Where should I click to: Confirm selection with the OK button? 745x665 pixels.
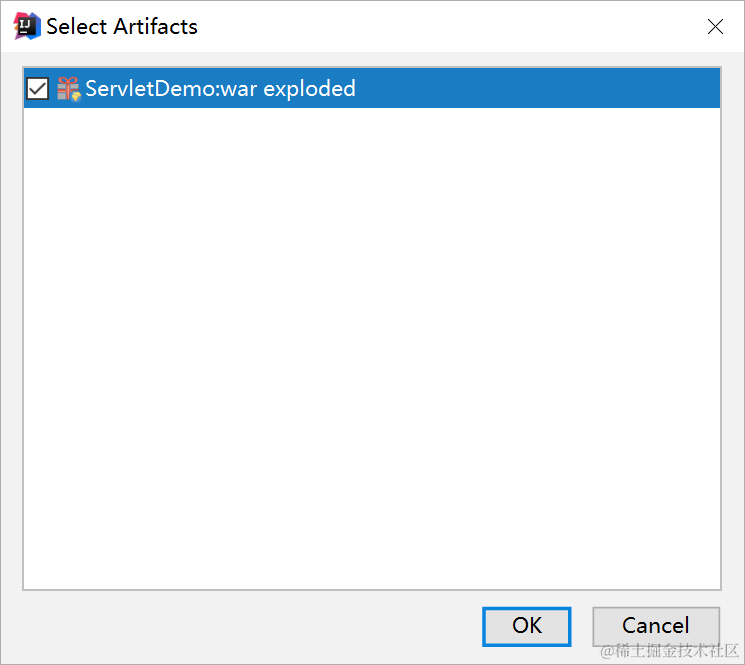pos(526,626)
